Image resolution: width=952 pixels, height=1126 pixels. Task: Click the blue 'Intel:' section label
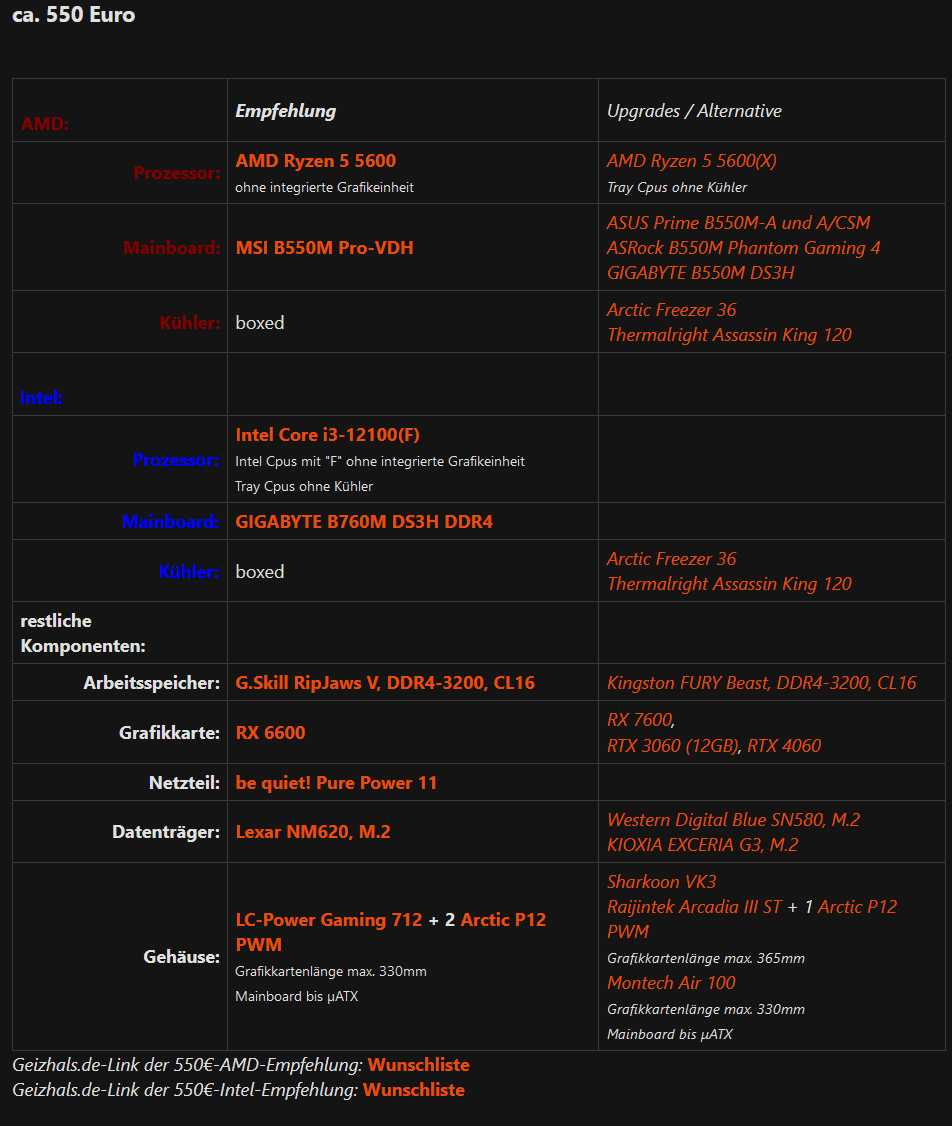42,398
